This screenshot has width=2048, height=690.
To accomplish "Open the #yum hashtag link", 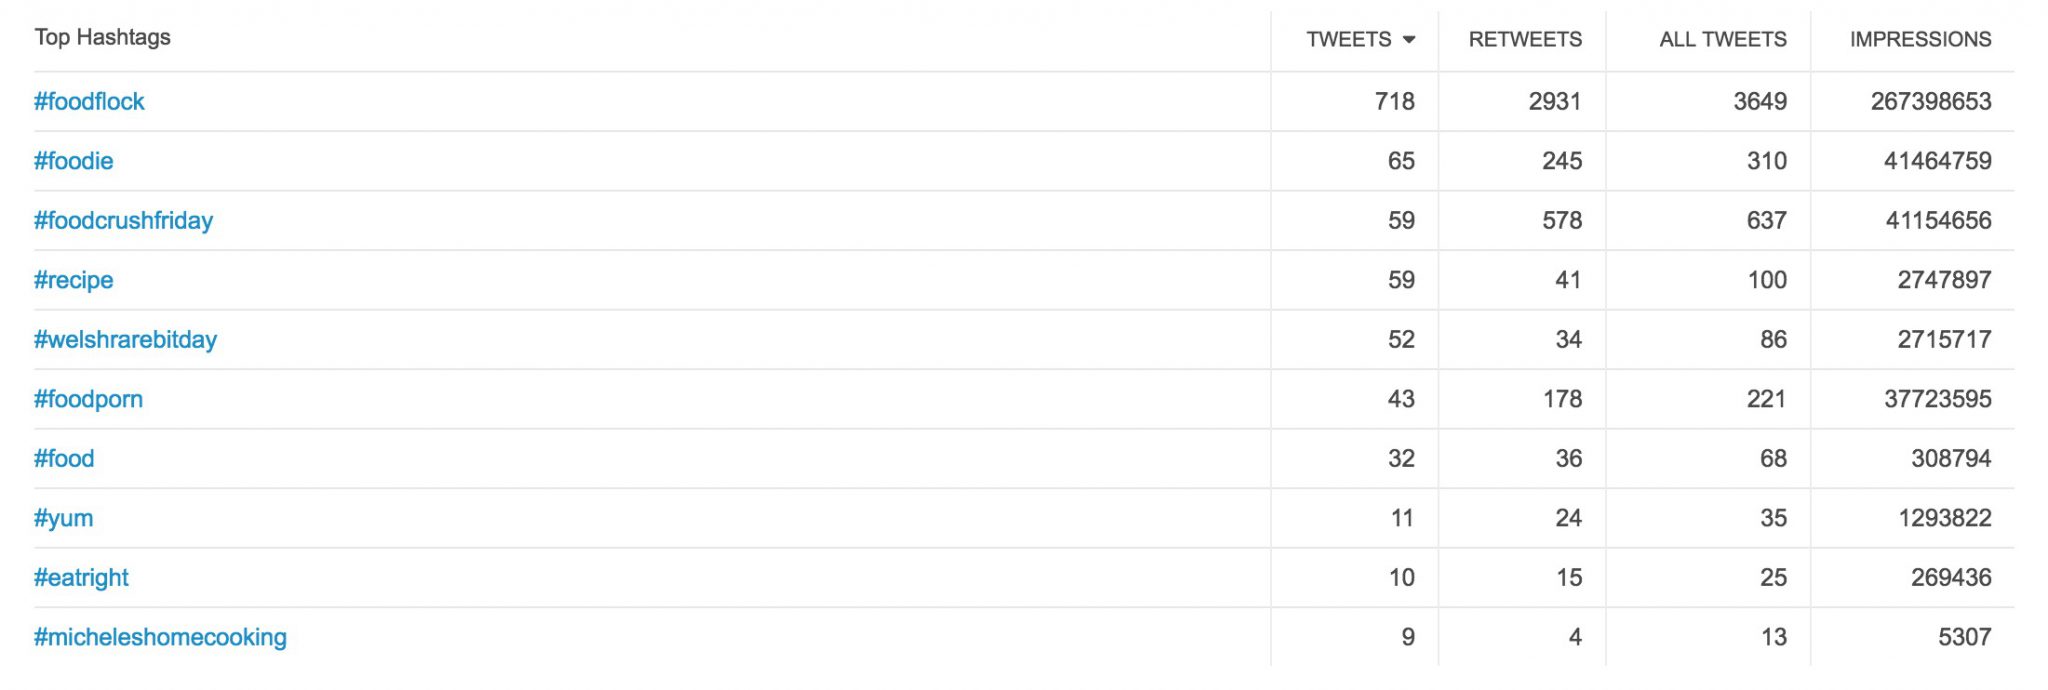I will 63,518.
